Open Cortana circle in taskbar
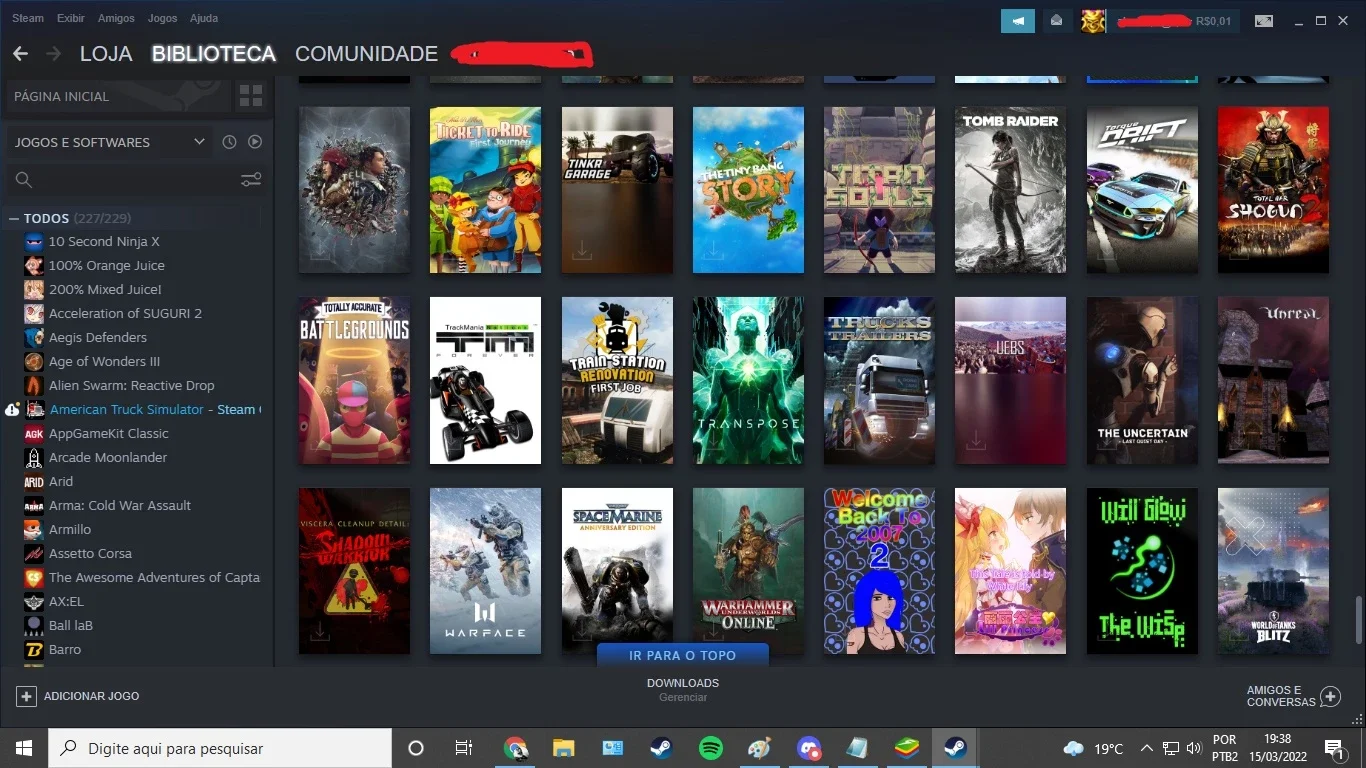The height and width of the screenshot is (768, 1366). point(416,748)
